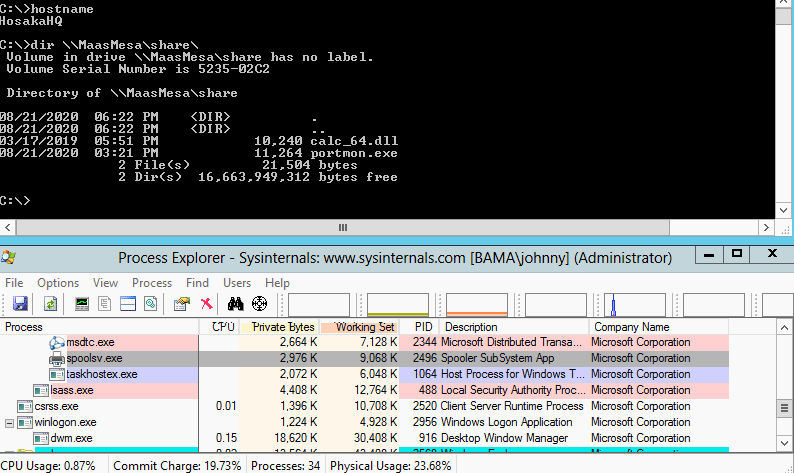Click the taskhostex.exe process icon
Viewport: 794px width, 473px height.
[57, 375]
